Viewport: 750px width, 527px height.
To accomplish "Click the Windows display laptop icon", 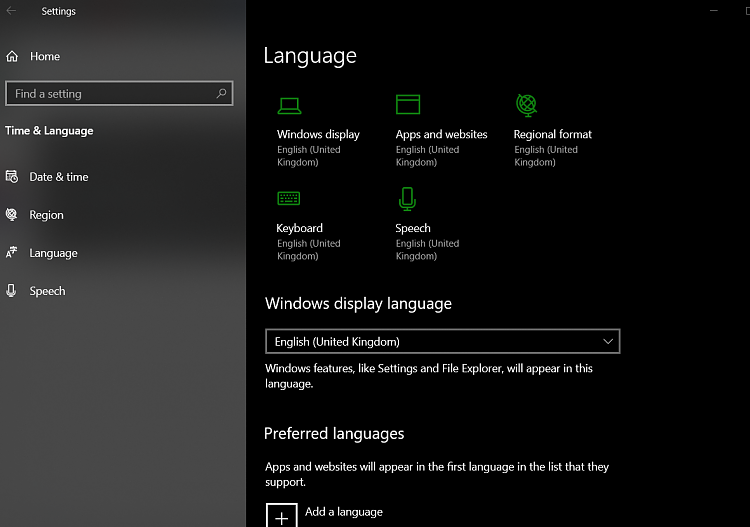I will click(289, 106).
